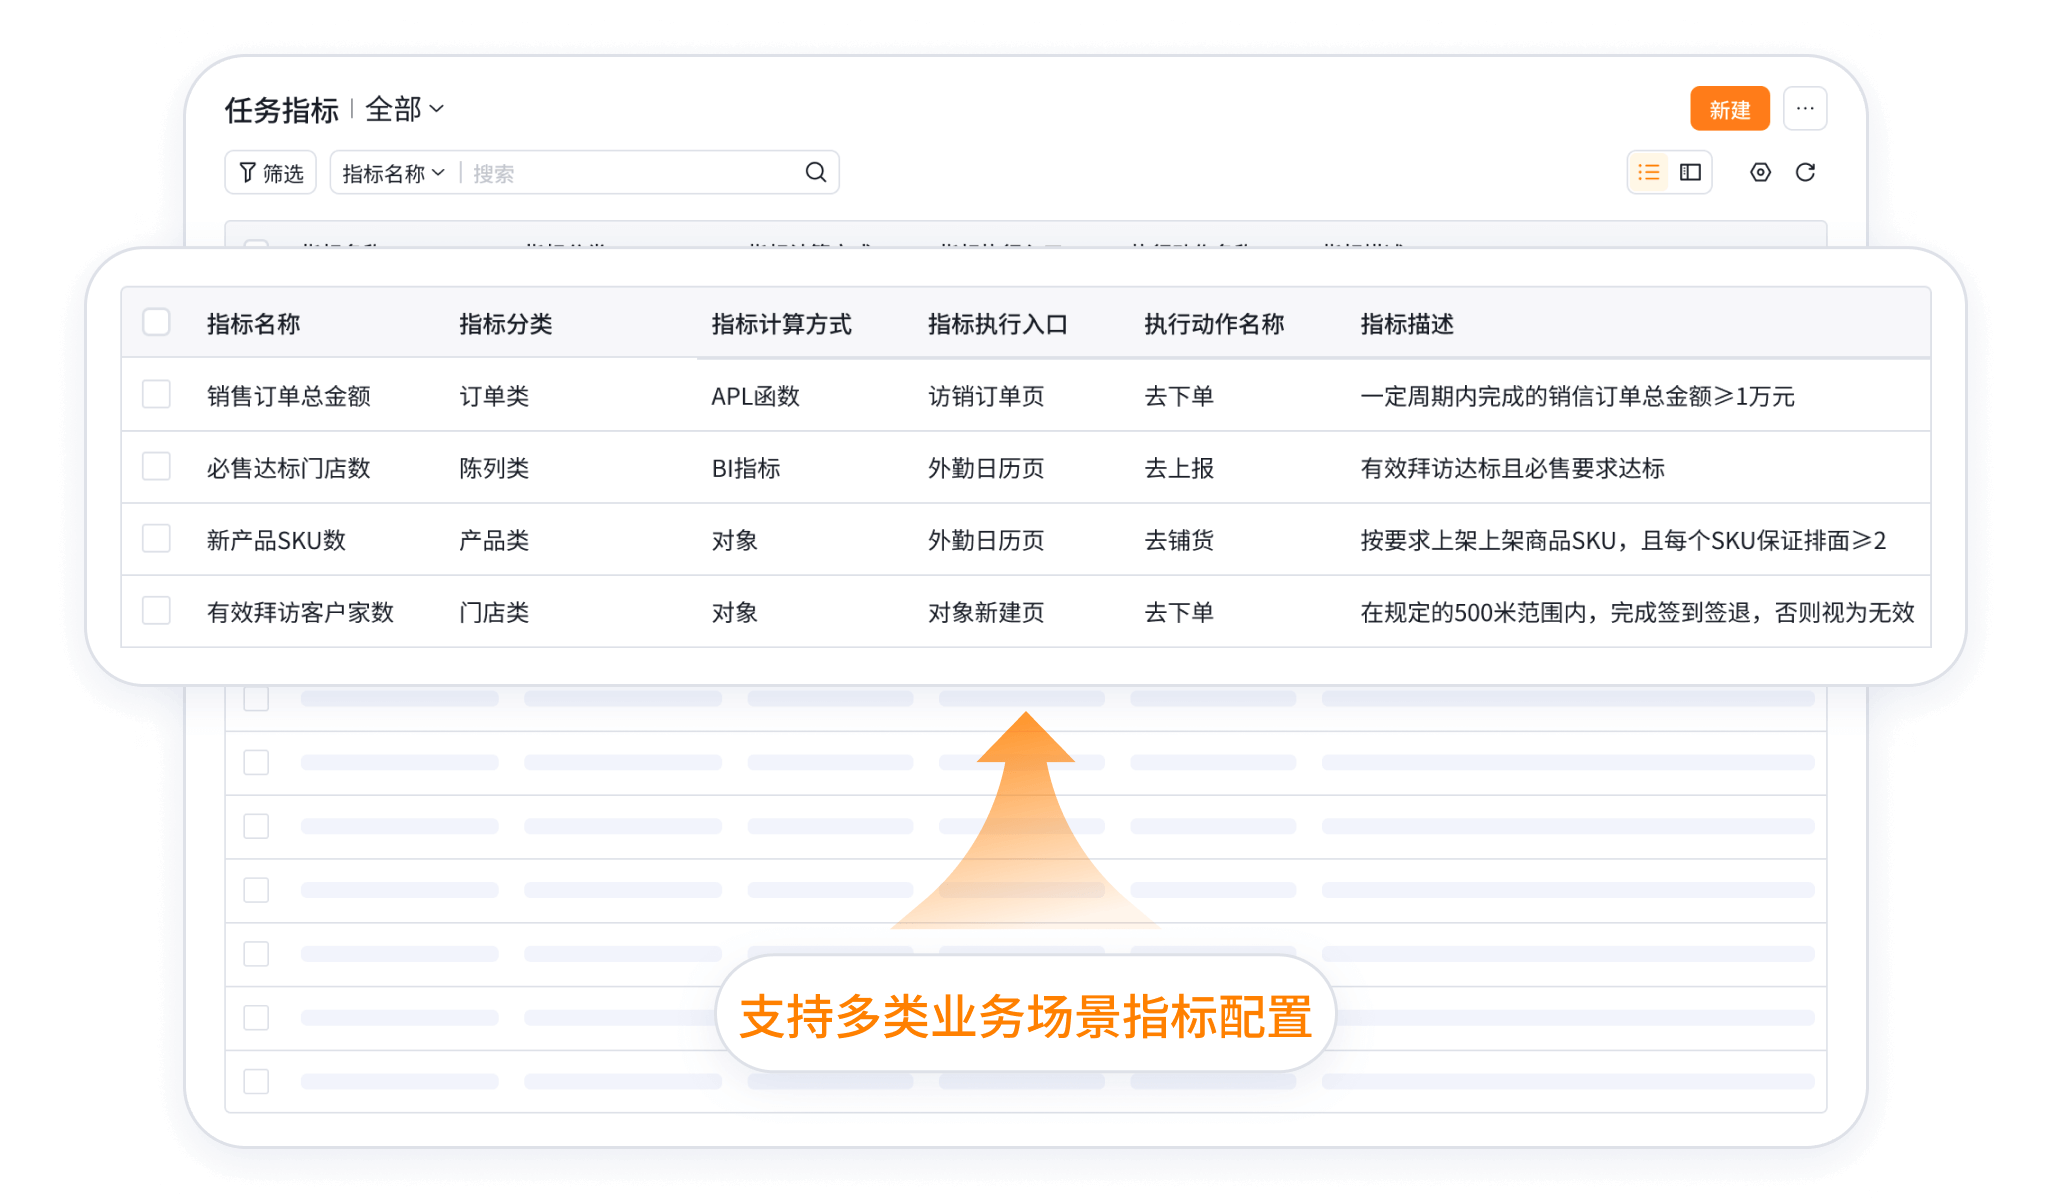Open column settings gear icon
This screenshot has width=2052, height=1200.
coord(1760,172)
